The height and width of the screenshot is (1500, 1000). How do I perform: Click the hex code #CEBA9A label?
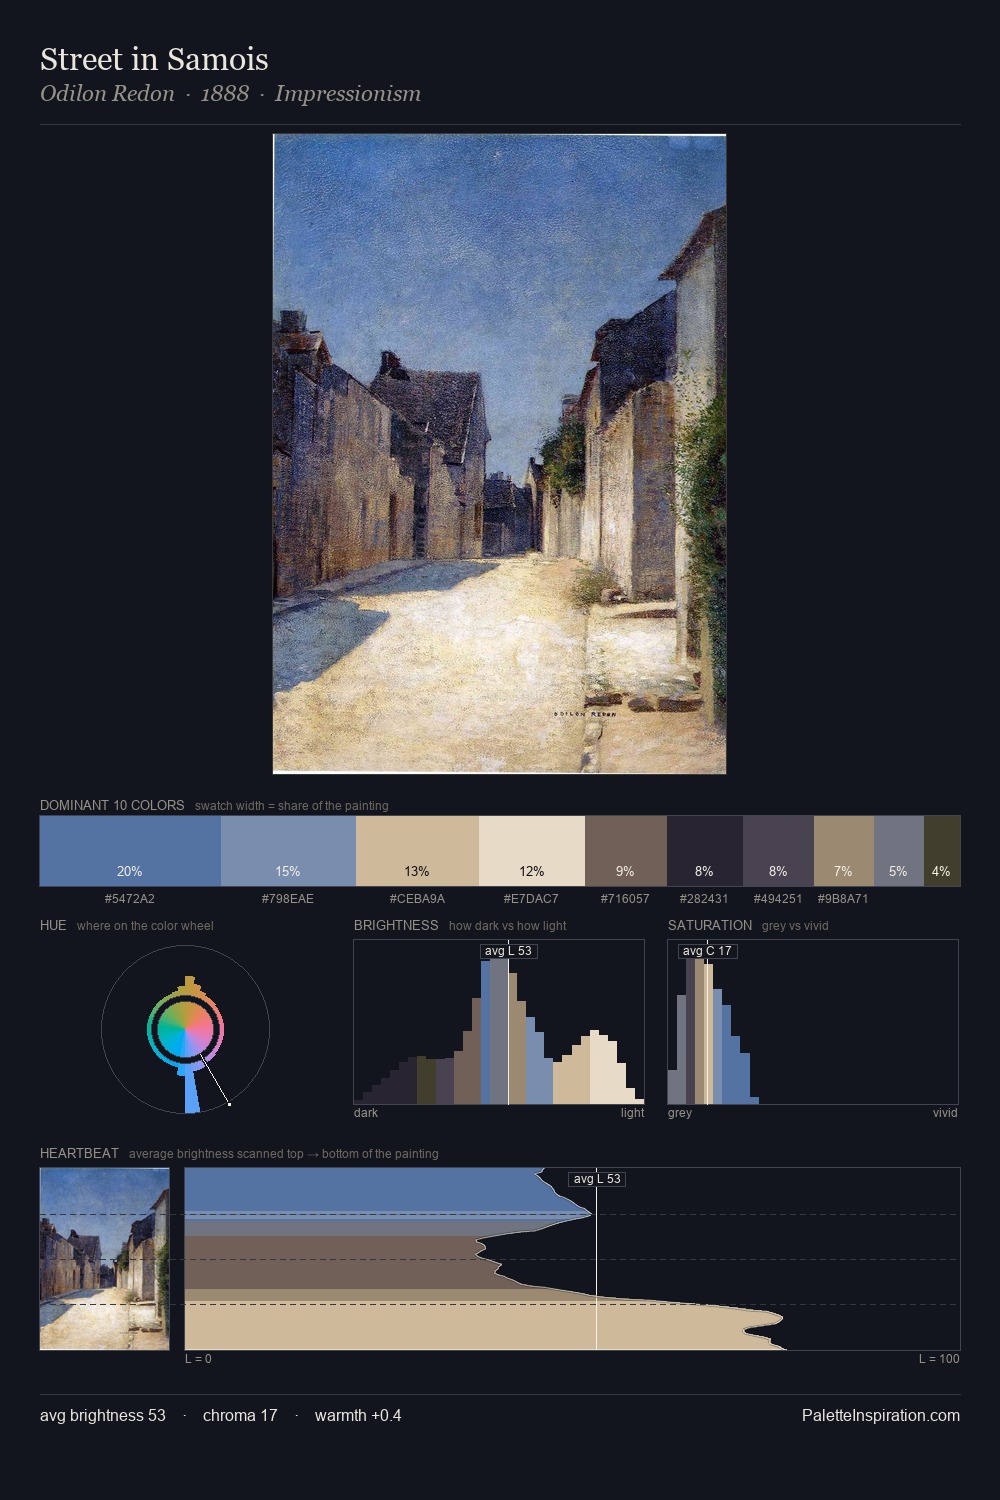[x=417, y=899]
